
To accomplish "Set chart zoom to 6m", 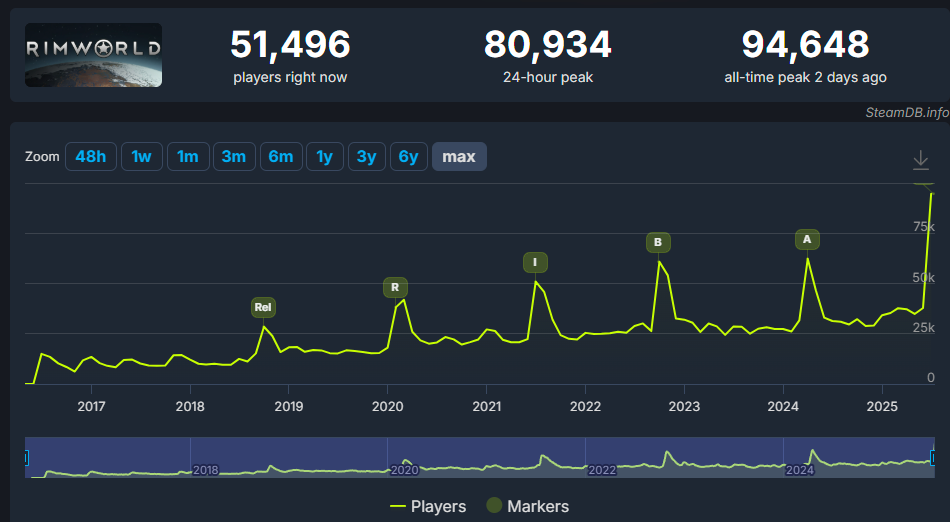I will tap(281, 157).
